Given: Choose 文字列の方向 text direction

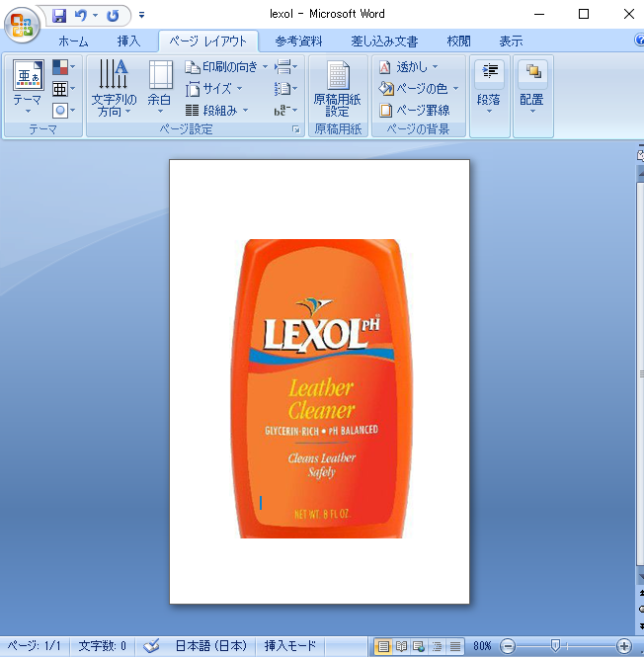Looking at the screenshot, I should [x=114, y=88].
